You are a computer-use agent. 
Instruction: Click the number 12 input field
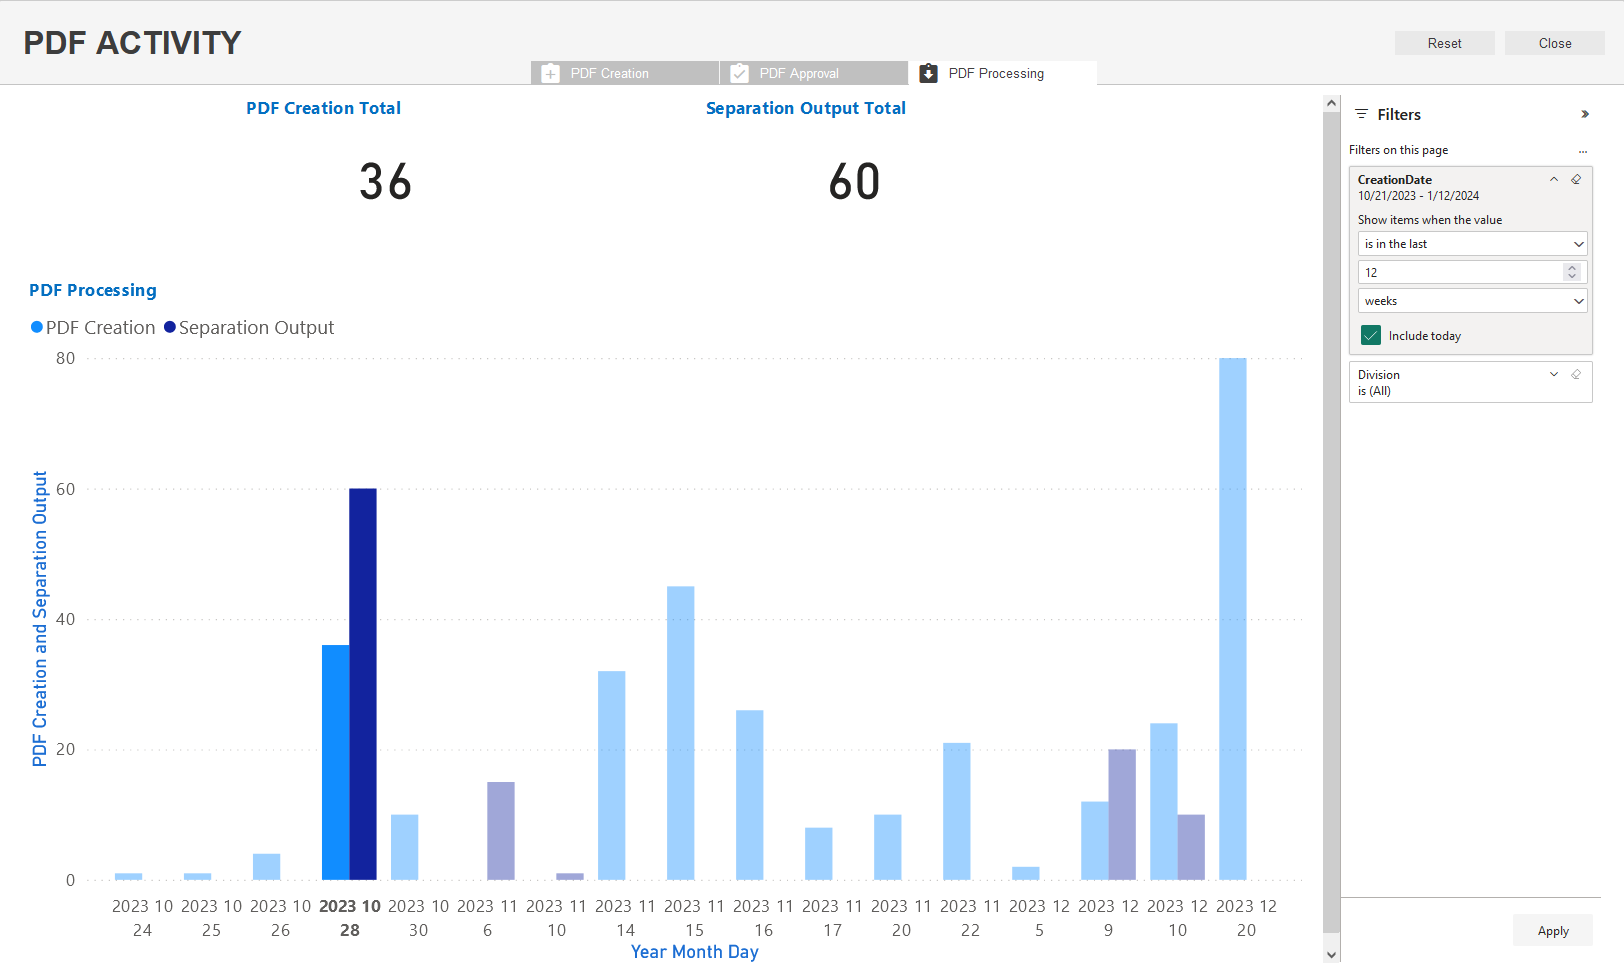(x=1460, y=272)
